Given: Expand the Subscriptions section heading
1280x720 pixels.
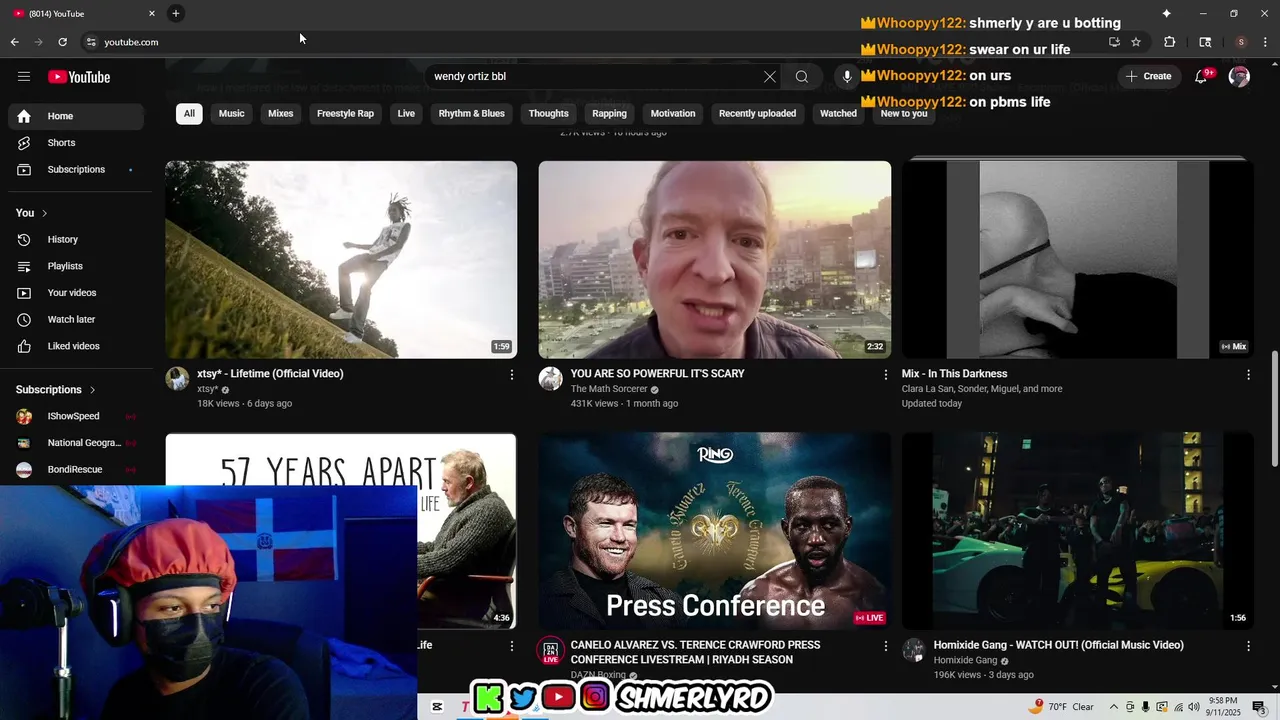Looking at the screenshot, I should point(56,390).
